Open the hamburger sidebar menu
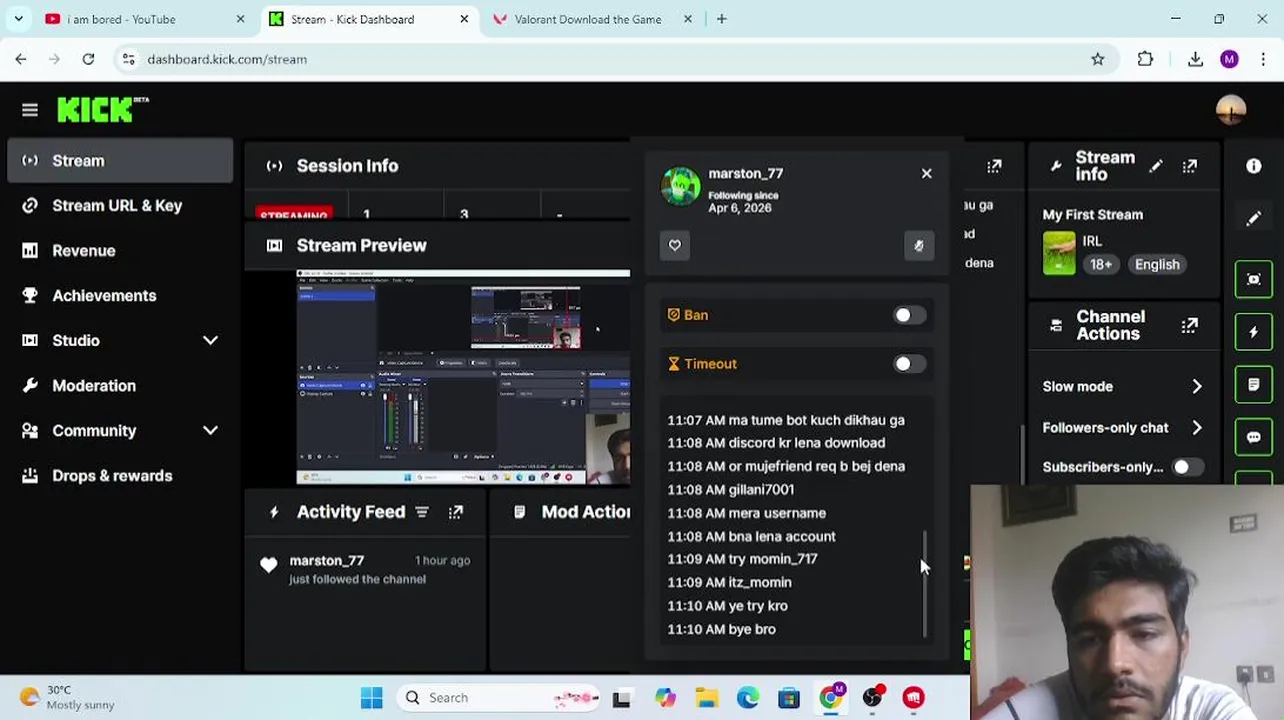The width and height of the screenshot is (1284, 720). (30, 110)
